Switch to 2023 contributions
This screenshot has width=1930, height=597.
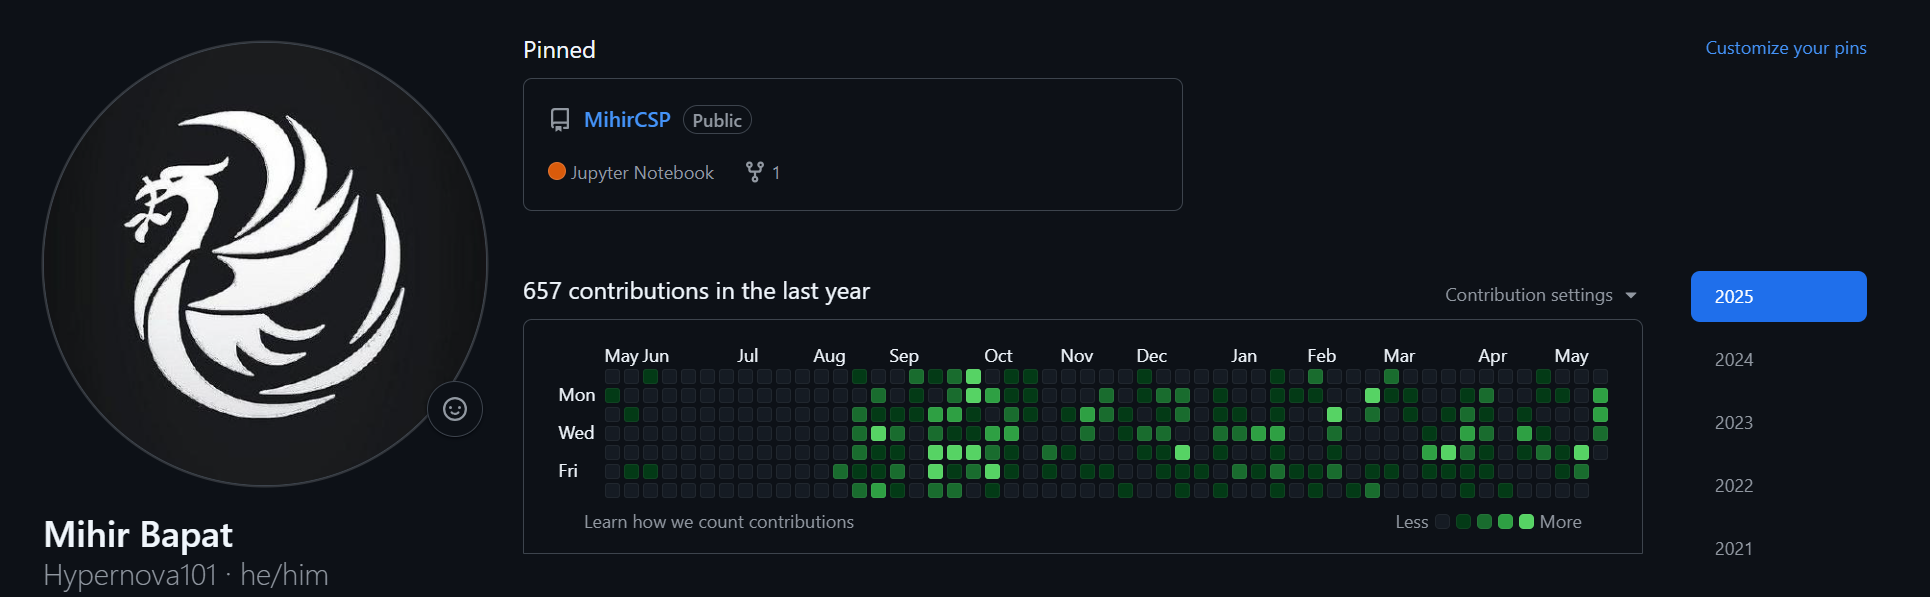click(x=1734, y=422)
